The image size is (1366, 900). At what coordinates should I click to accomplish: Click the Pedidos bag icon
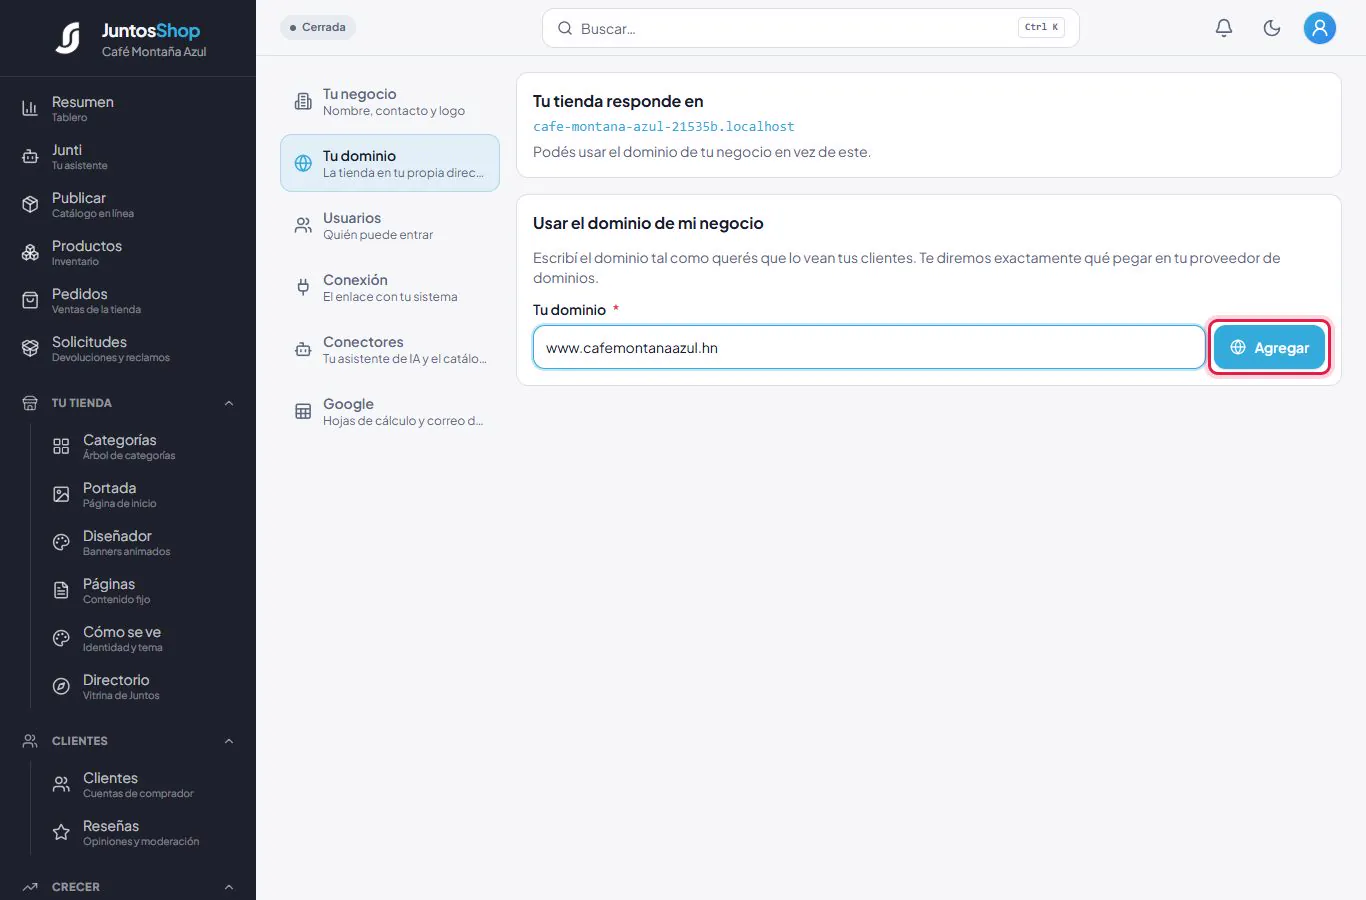click(30, 300)
